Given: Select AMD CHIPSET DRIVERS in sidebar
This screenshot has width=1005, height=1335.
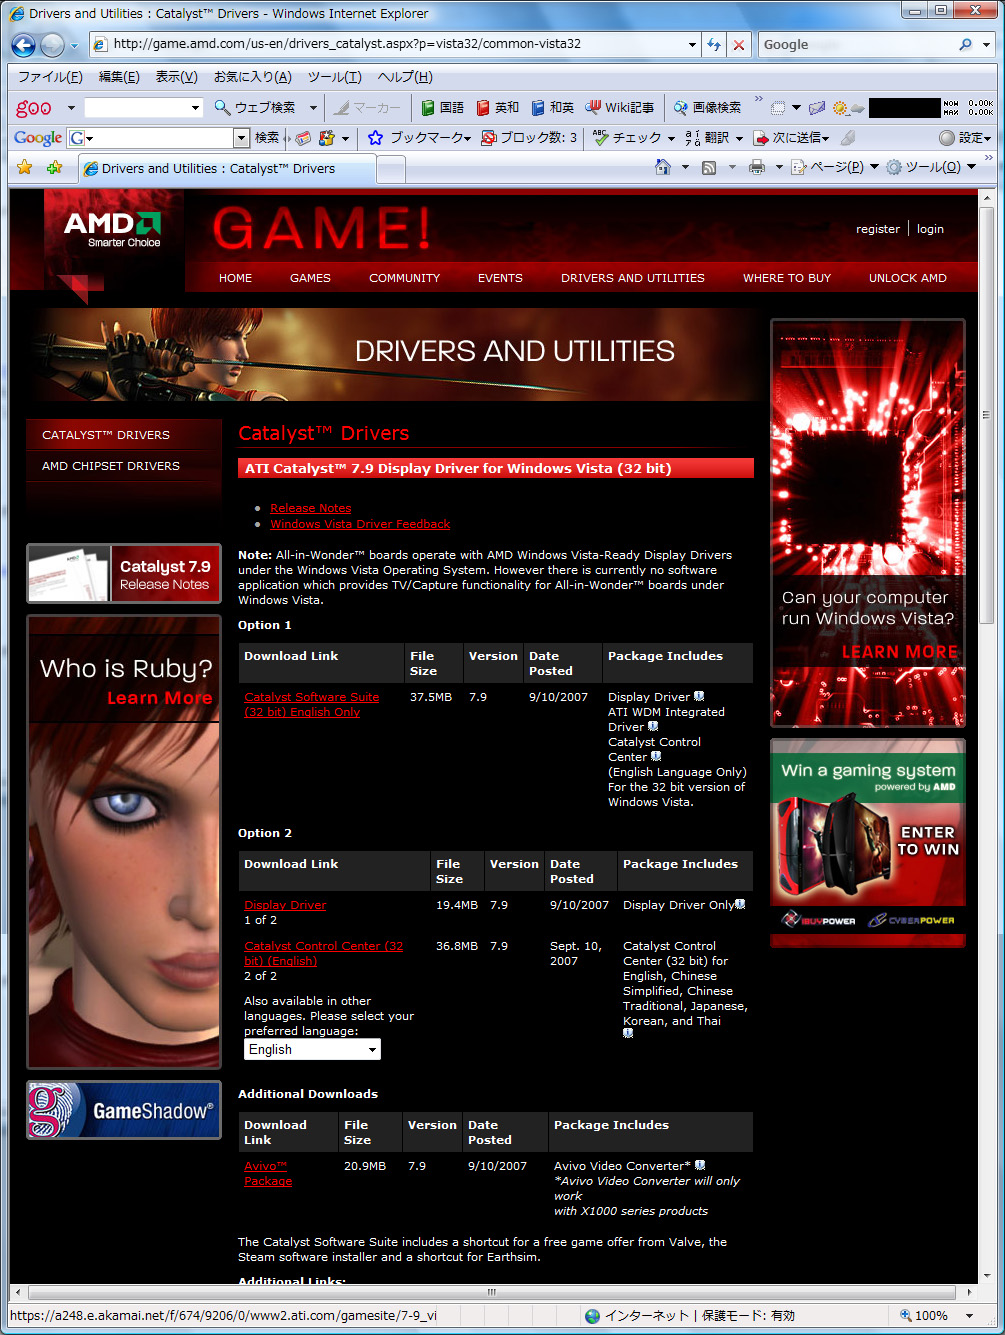Looking at the screenshot, I should [111, 466].
